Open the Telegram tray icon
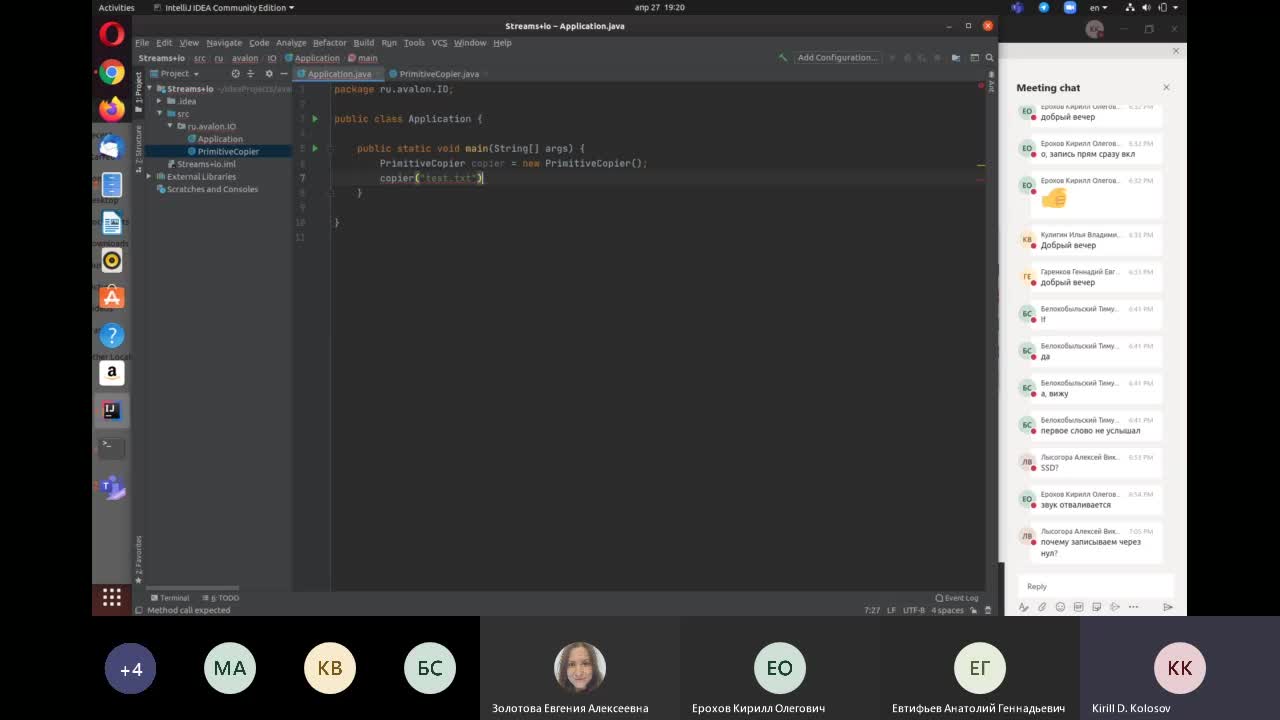1280x720 pixels. (1044, 7)
